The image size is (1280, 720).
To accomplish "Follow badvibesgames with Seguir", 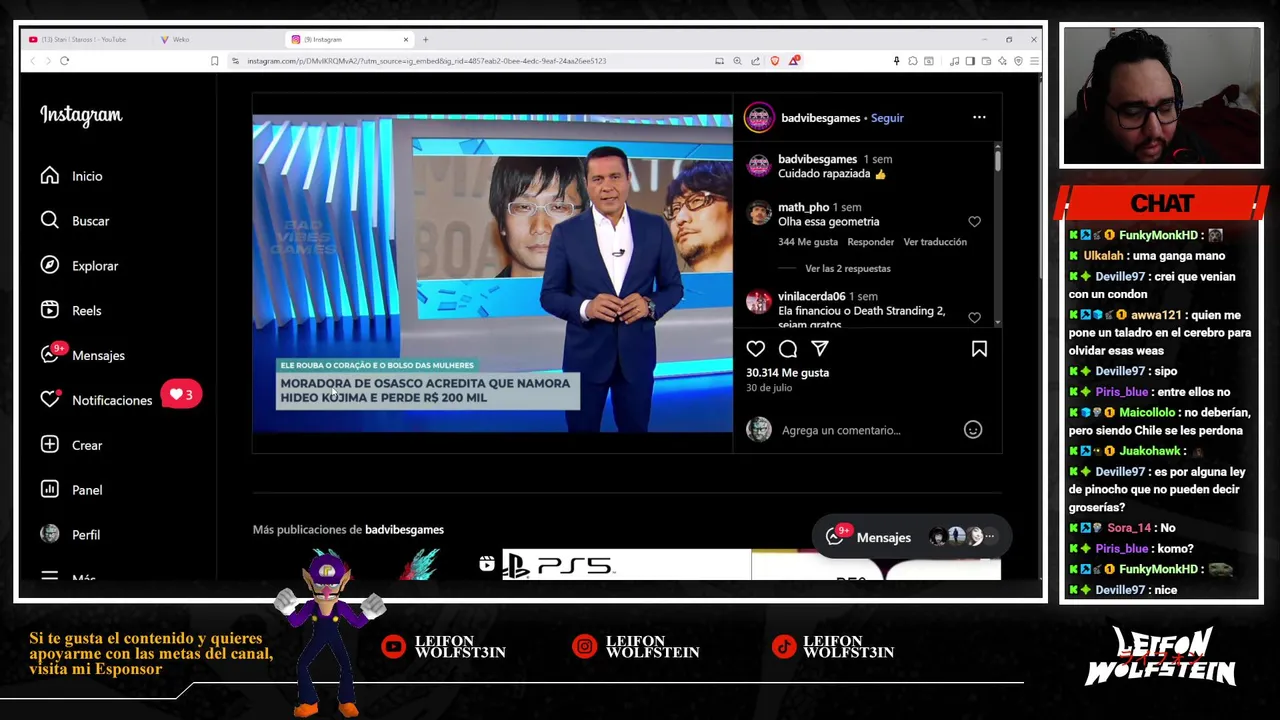I will [887, 118].
